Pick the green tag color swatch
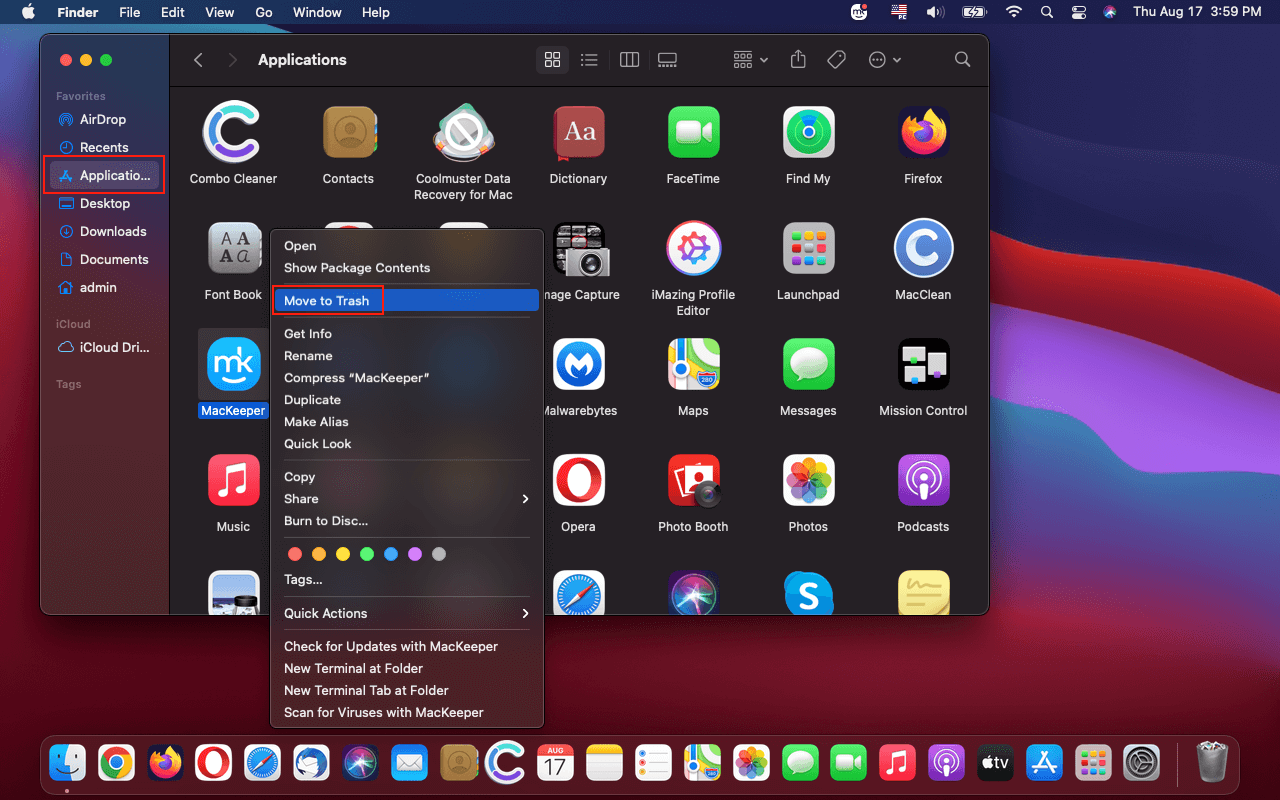Image resolution: width=1280 pixels, height=800 pixels. (367, 553)
